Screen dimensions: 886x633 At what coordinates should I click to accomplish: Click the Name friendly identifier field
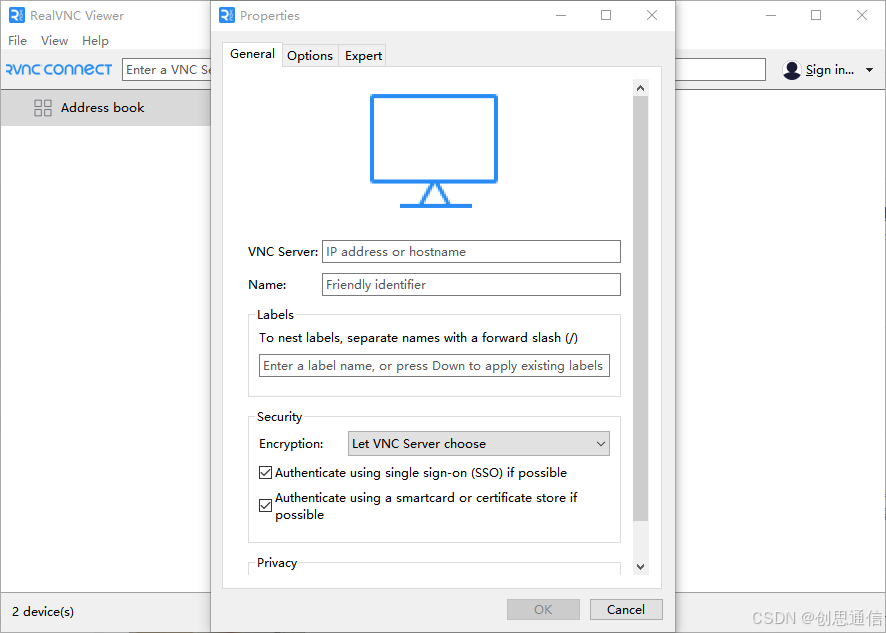471,284
